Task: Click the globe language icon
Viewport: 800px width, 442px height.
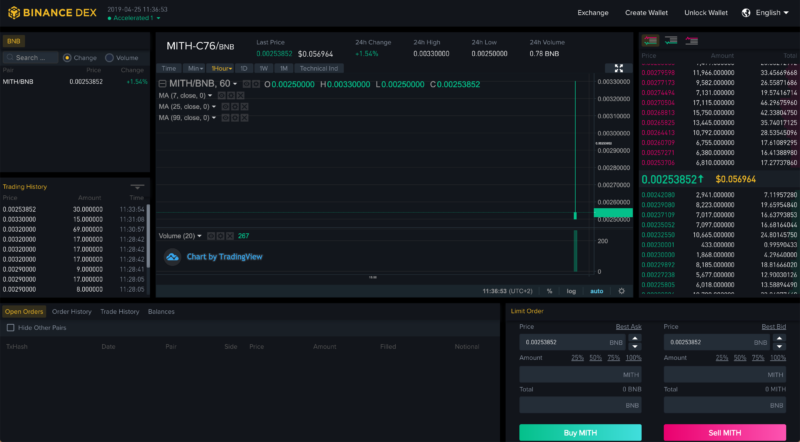Action: coord(746,13)
